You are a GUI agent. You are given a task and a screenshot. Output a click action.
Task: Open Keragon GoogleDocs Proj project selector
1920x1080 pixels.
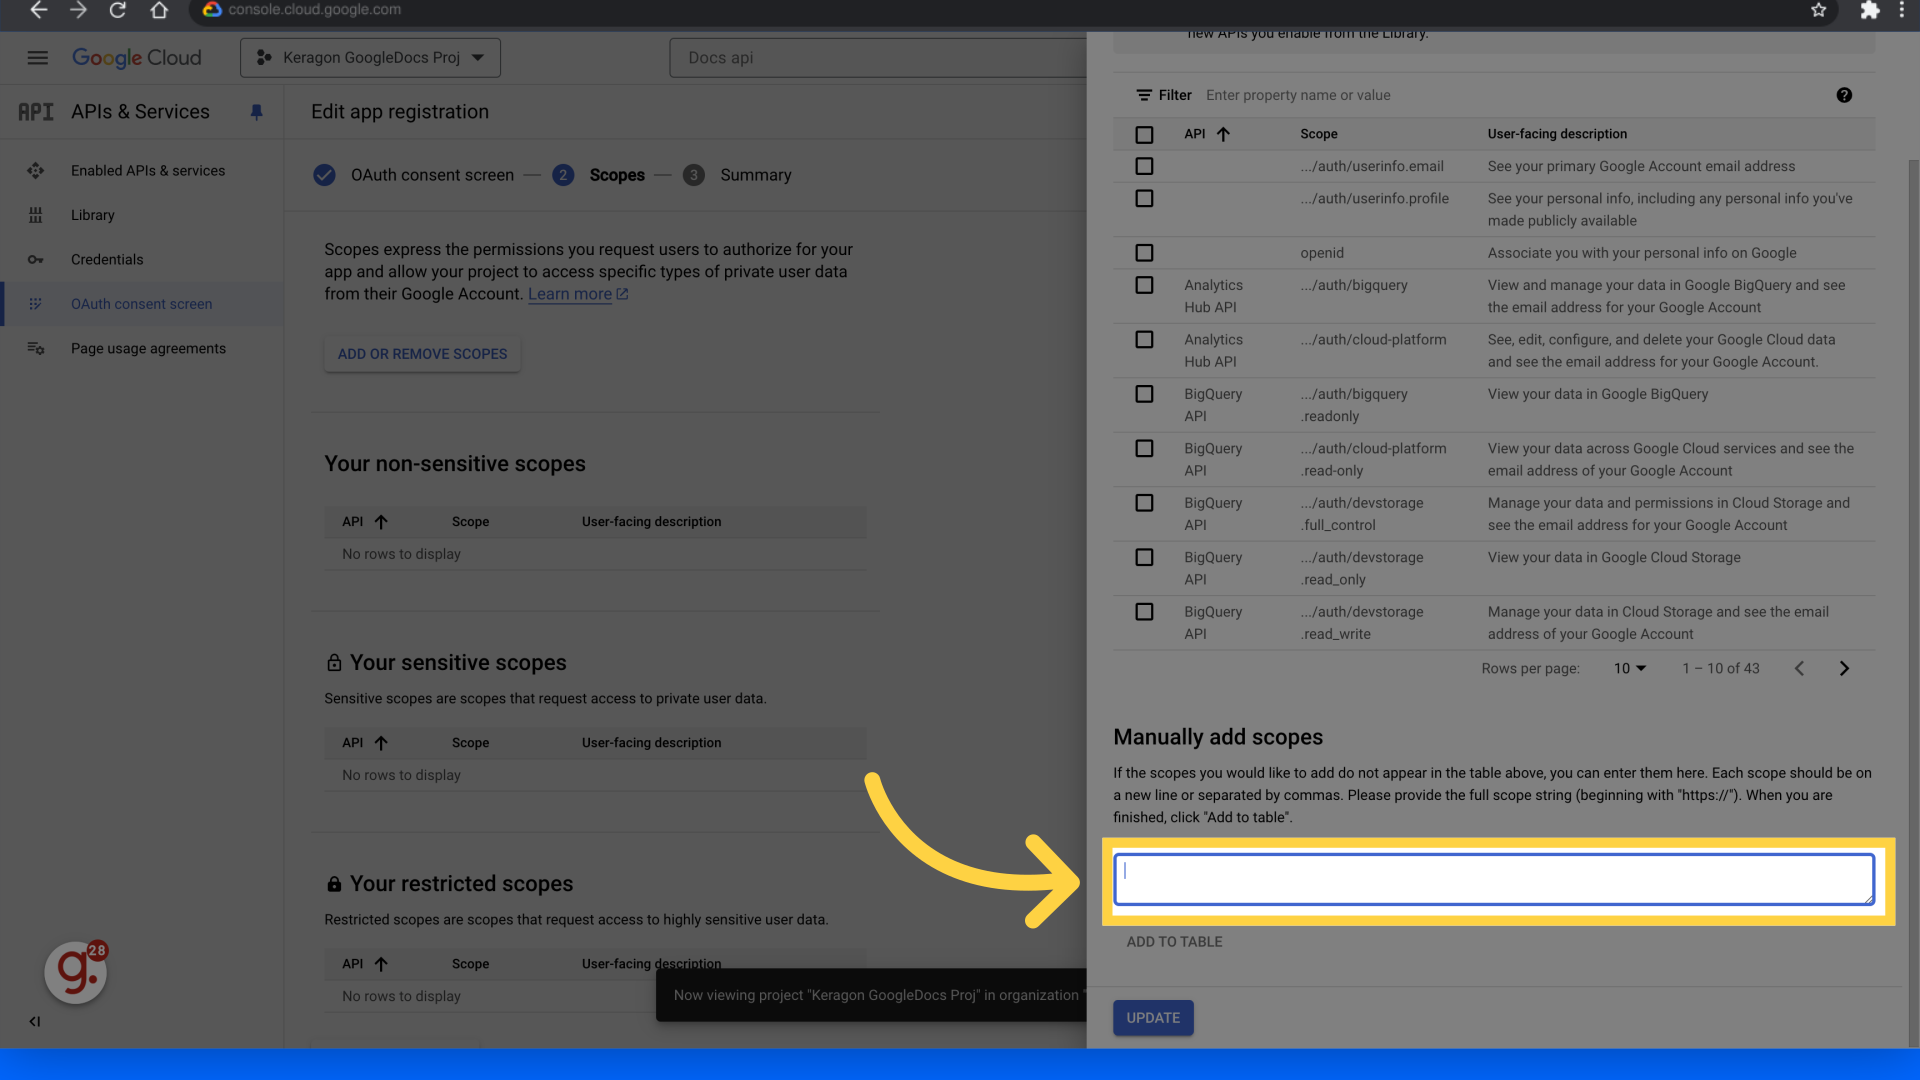click(370, 58)
